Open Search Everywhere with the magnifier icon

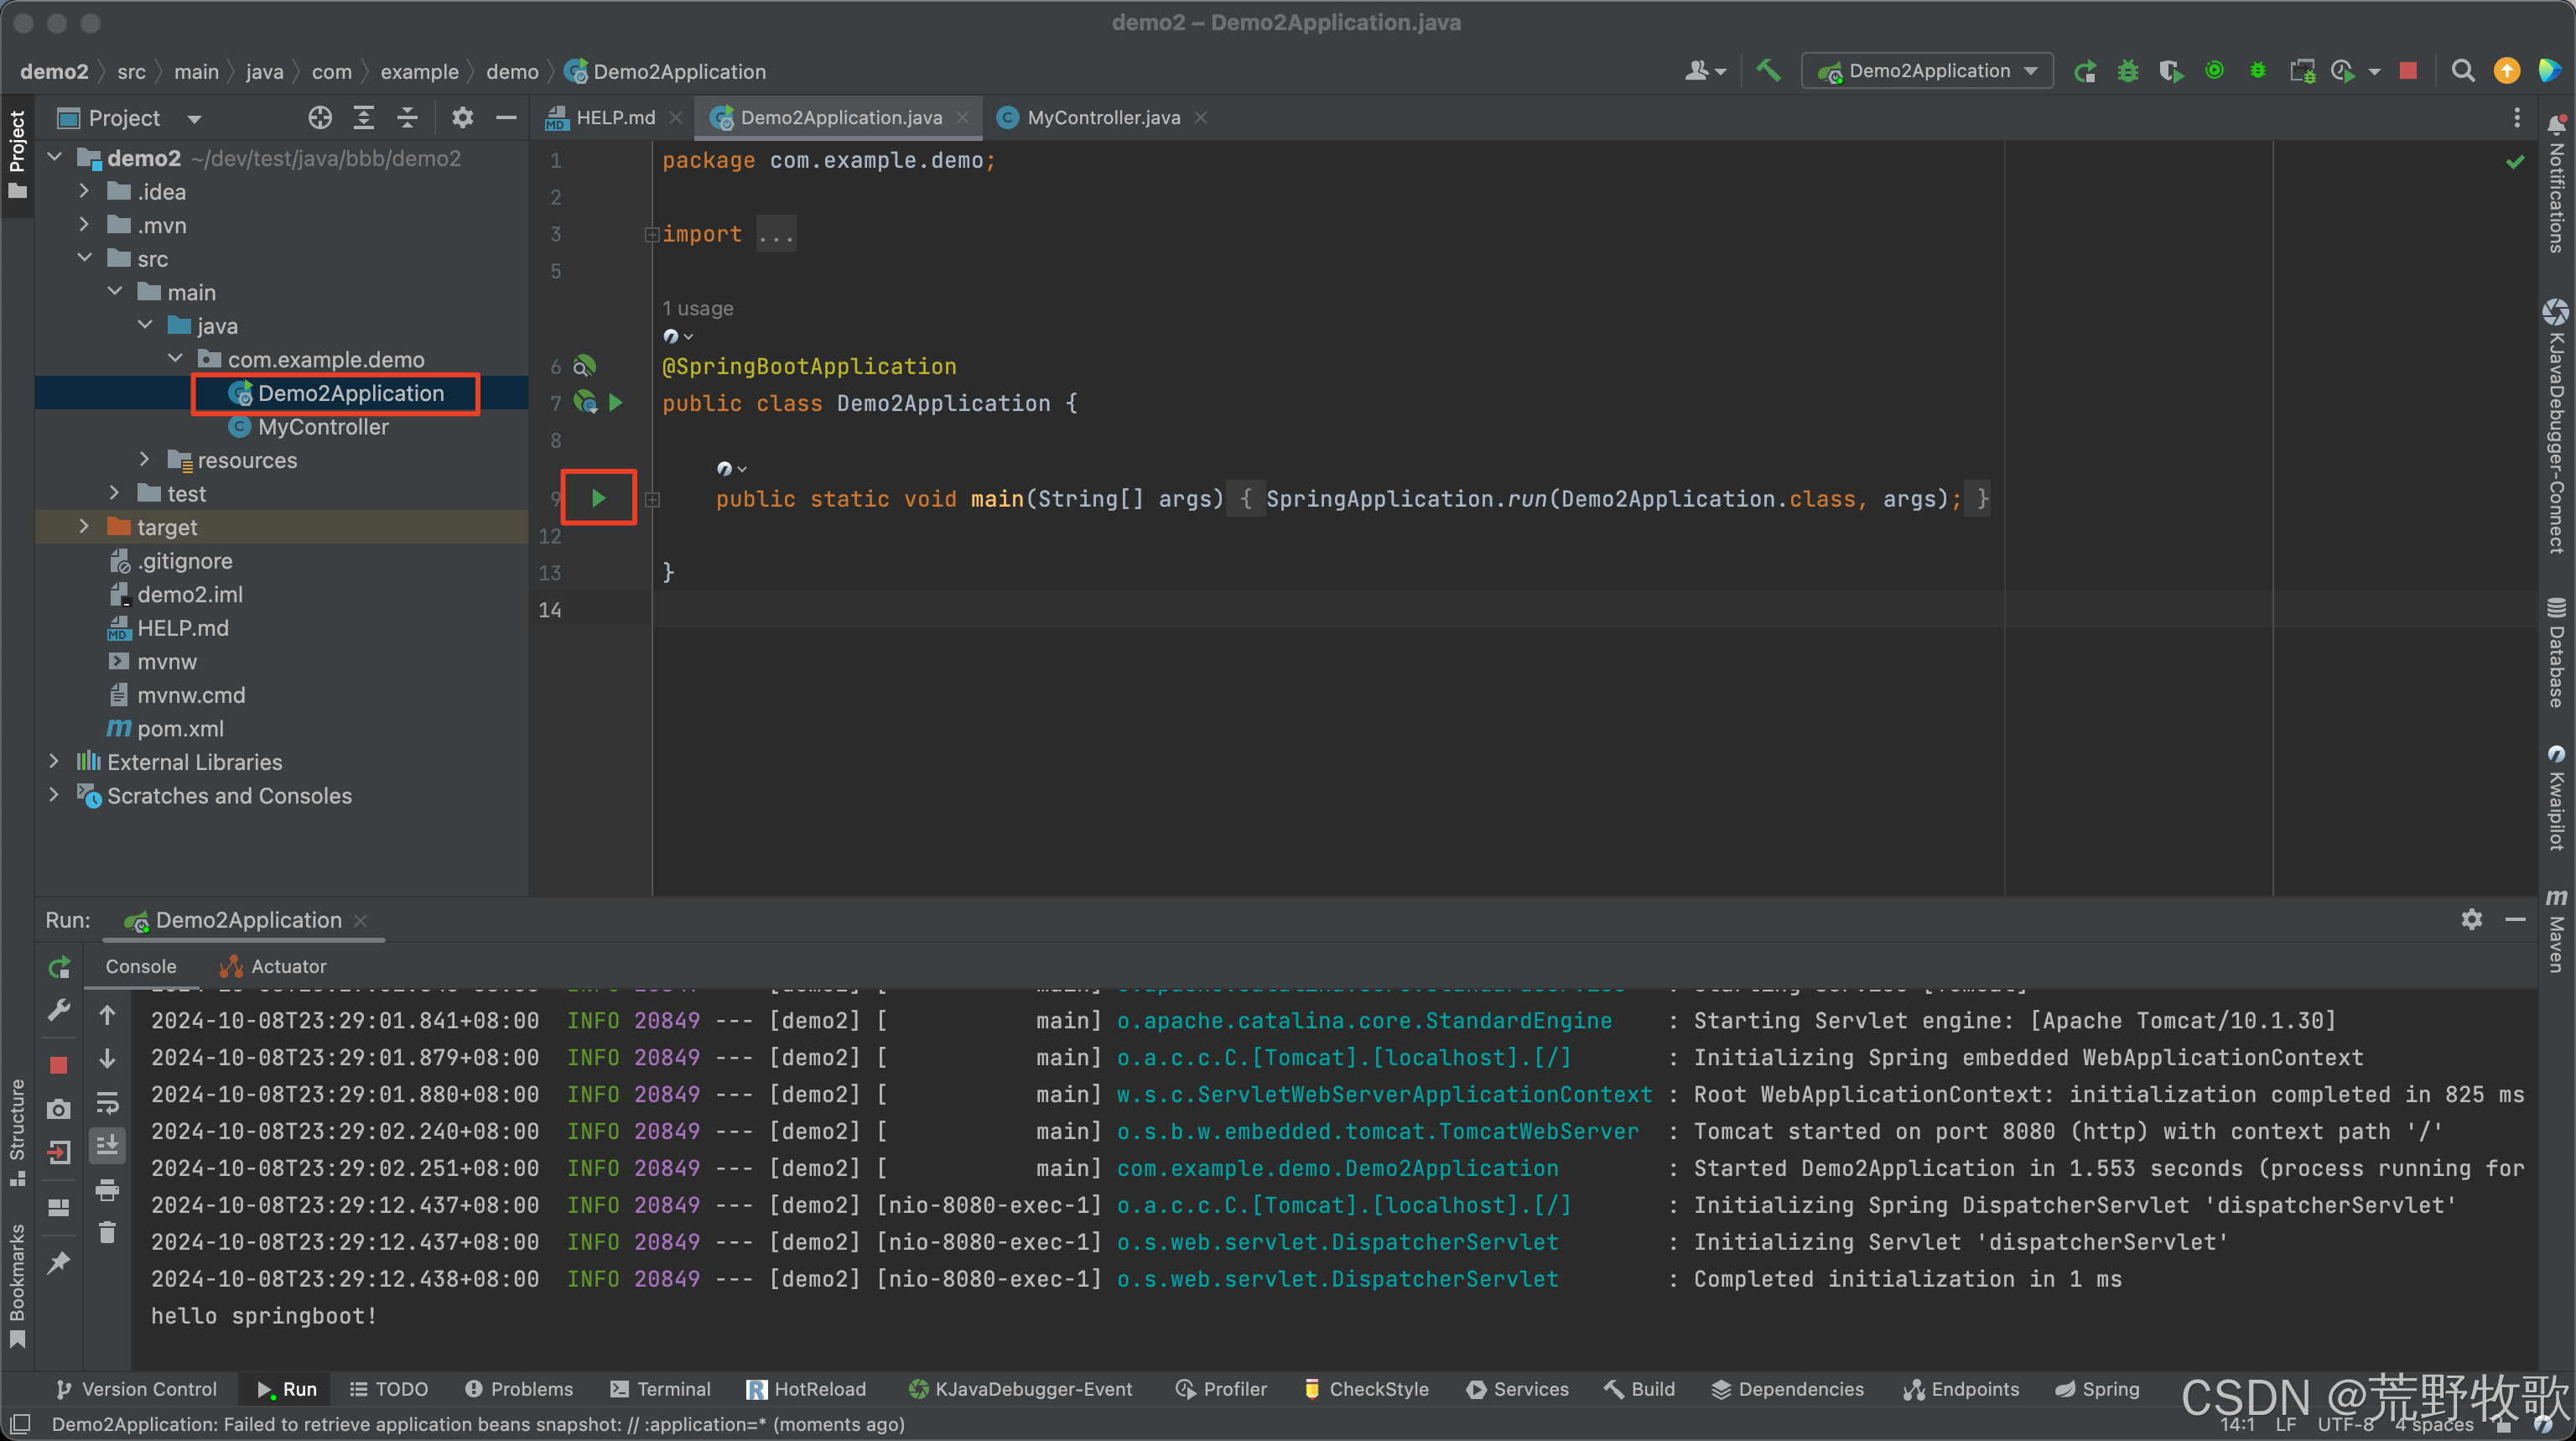coord(2464,70)
